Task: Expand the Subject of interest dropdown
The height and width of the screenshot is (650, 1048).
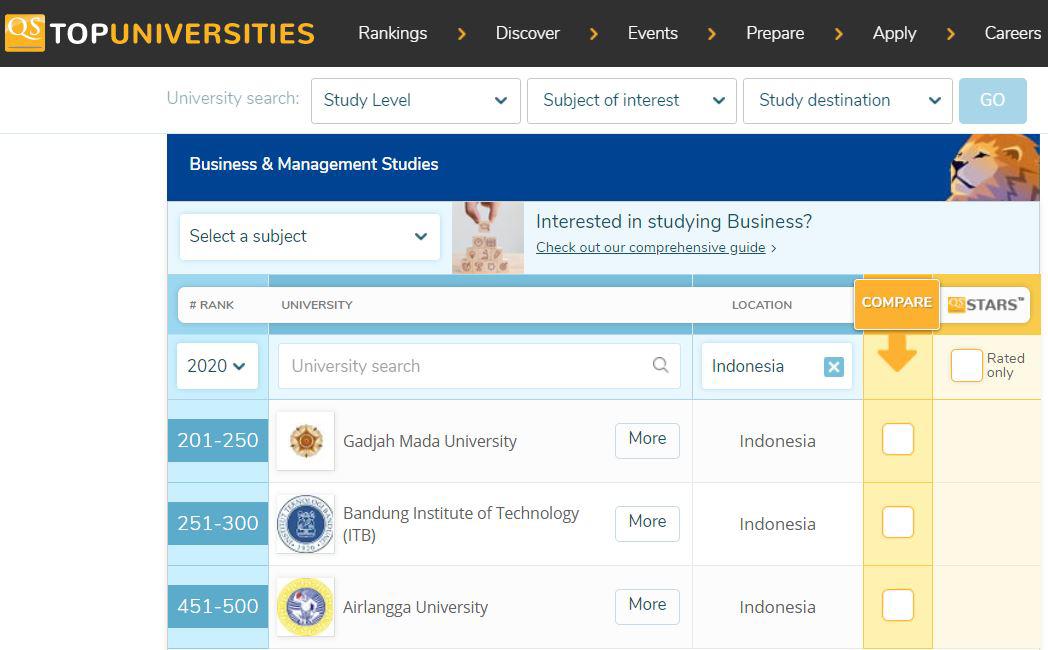Action: pyautogui.click(x=631, y=100)
